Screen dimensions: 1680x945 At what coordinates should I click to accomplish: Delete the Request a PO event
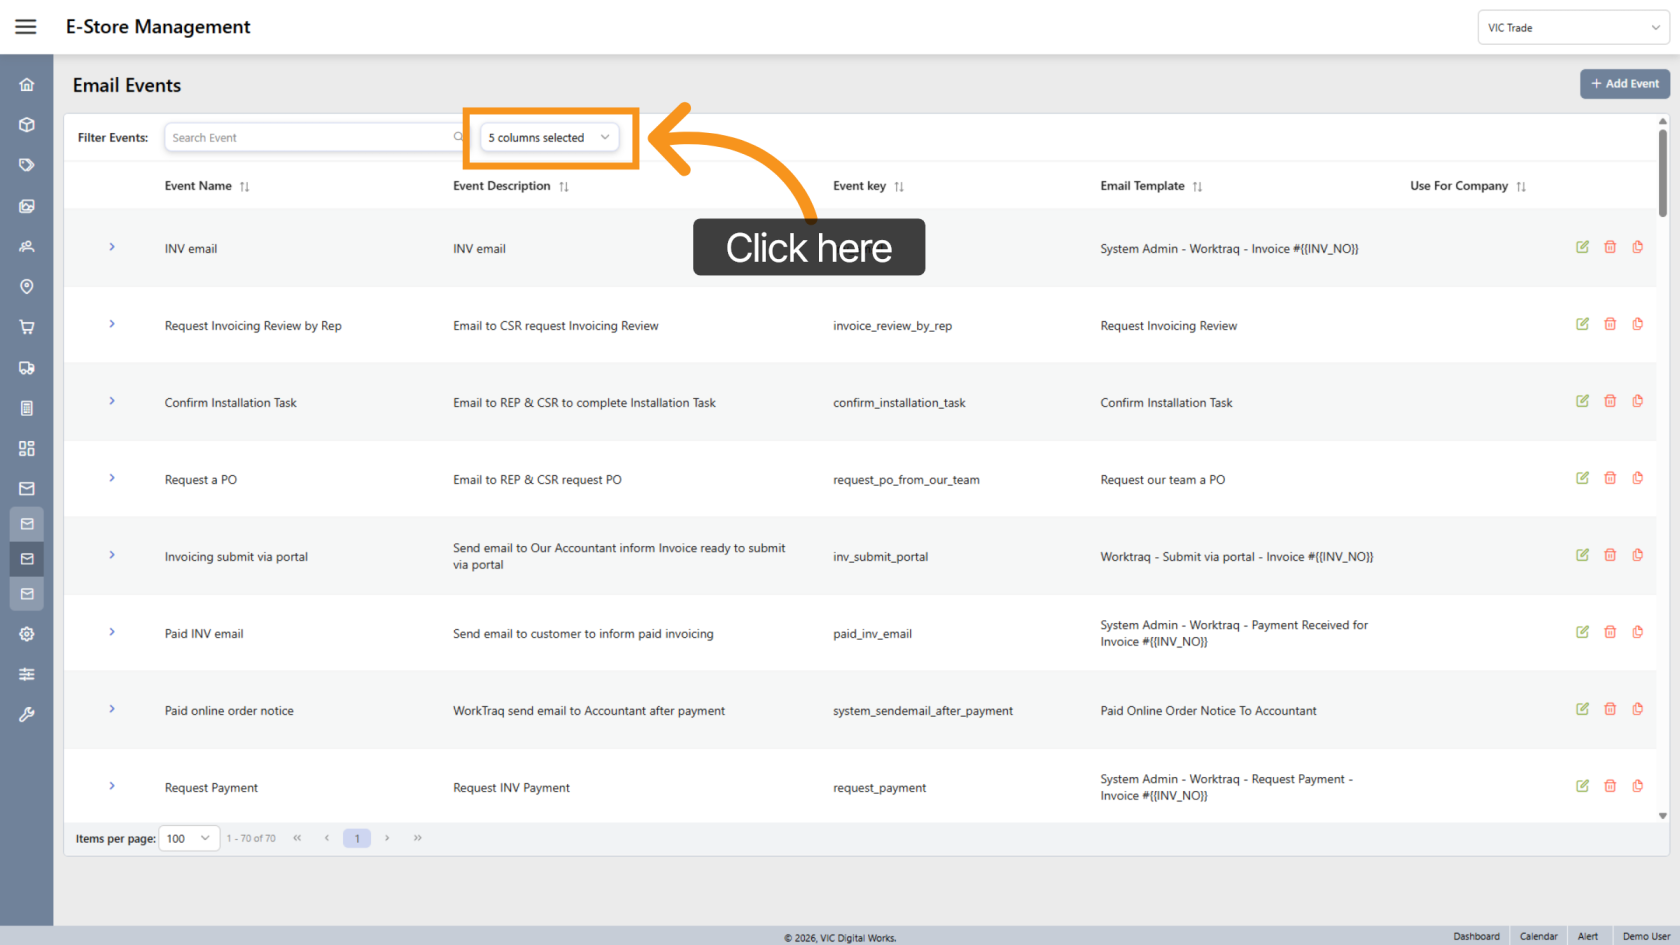pyautogui.click(x=1610, y=478)
